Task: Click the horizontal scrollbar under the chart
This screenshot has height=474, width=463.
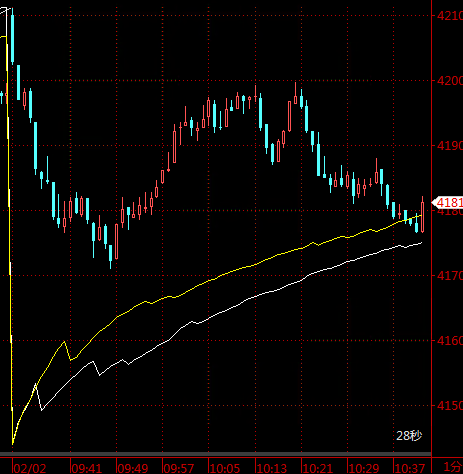Action: pyautogui.click(x=216, y=454)
